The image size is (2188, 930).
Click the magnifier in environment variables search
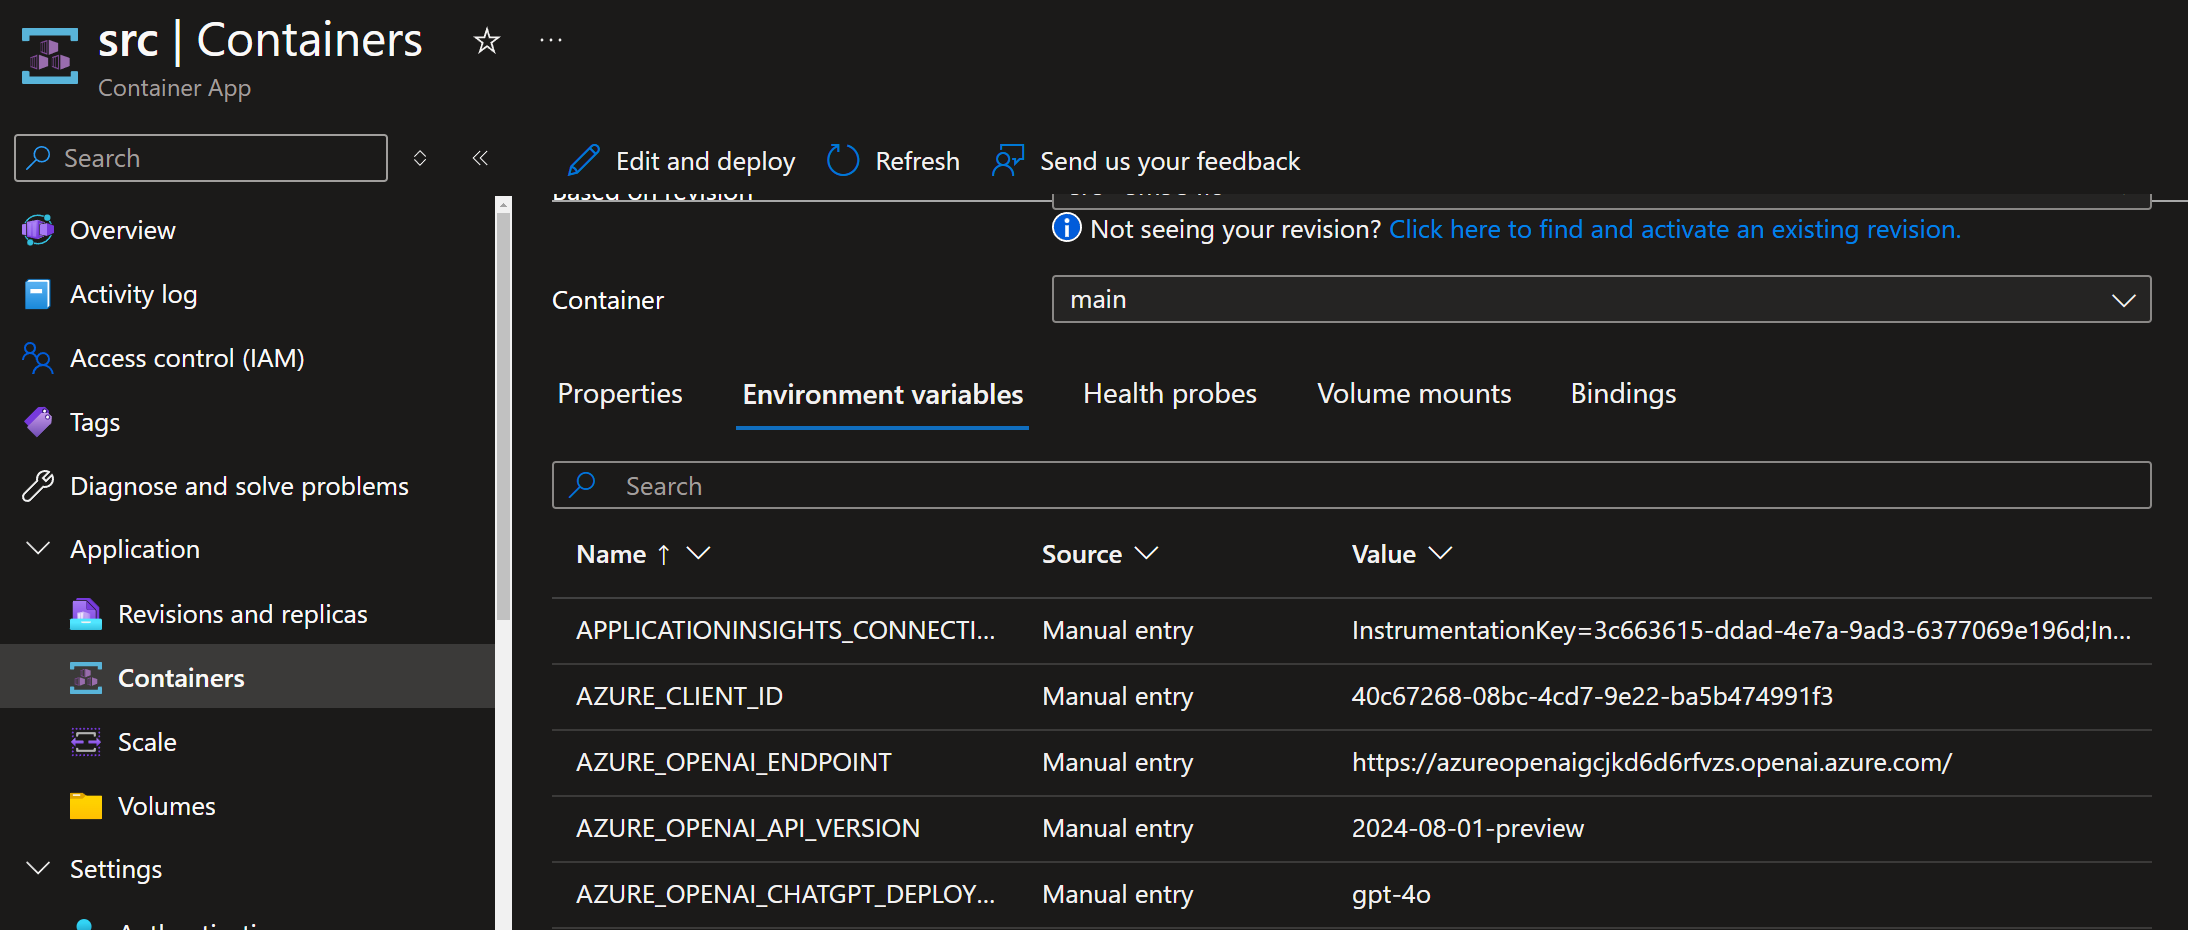coord(583,485)
